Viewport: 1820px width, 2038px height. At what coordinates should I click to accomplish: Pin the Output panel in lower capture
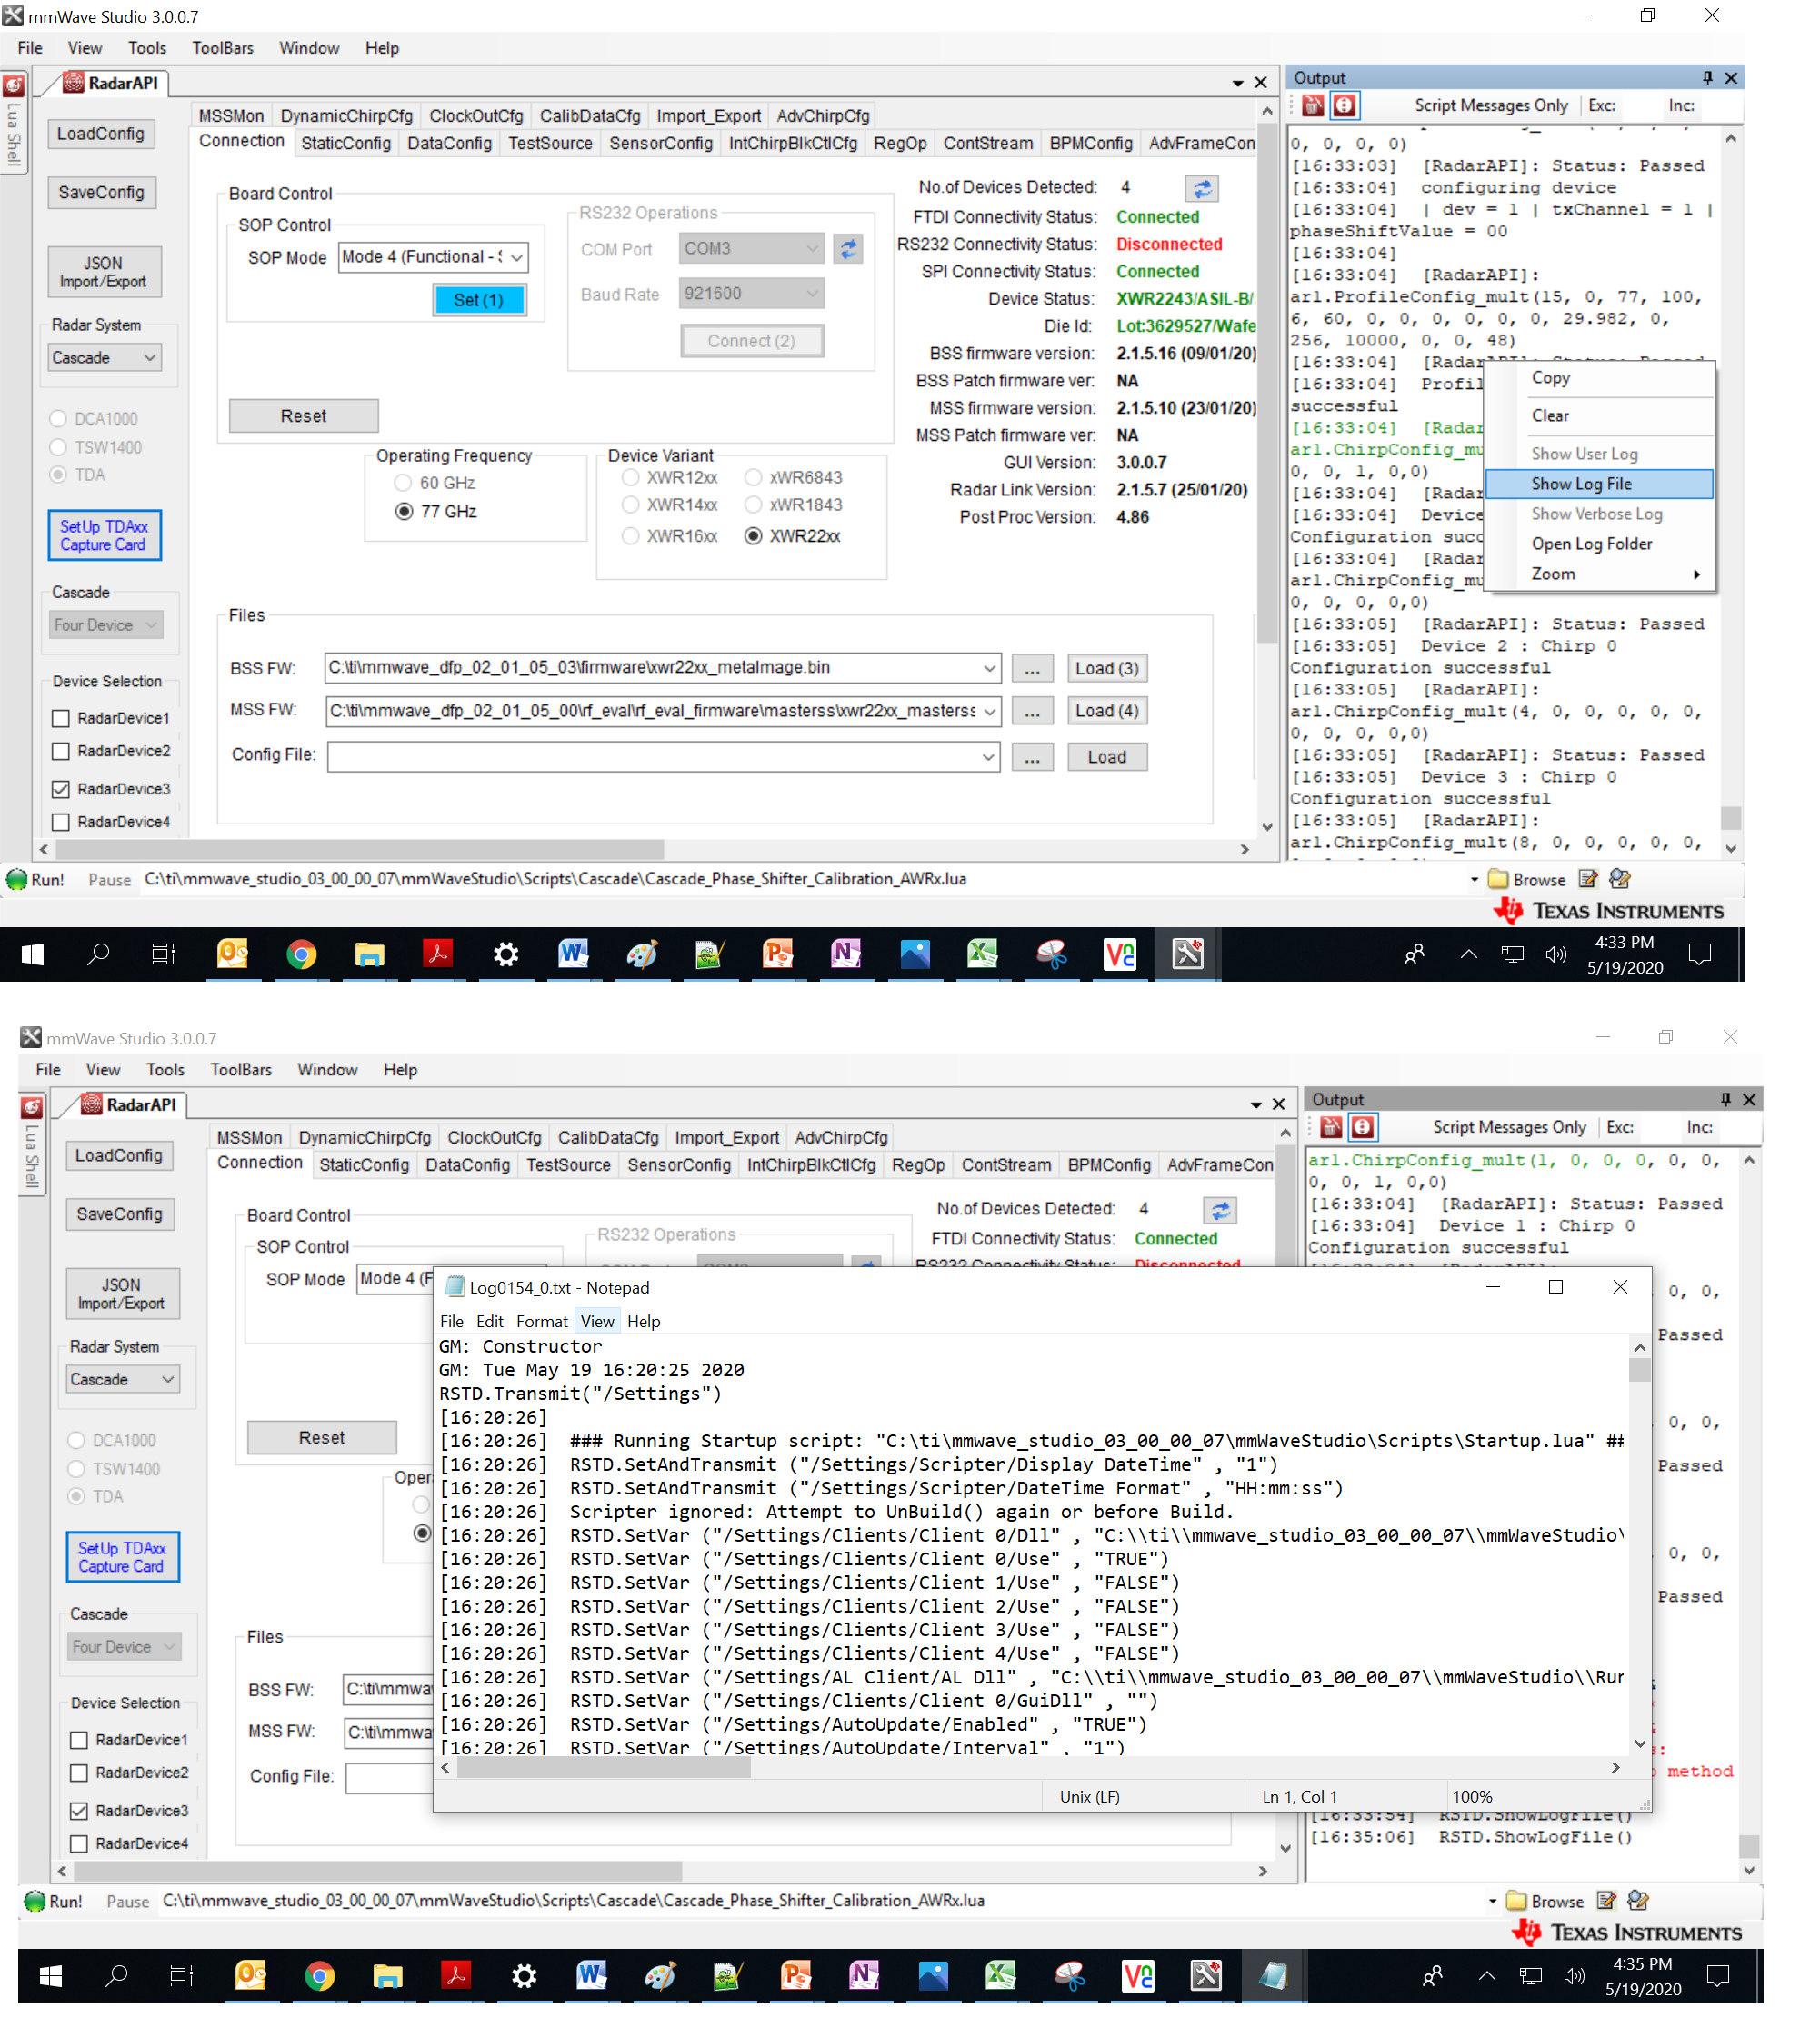click(x=1725, y=1099)
